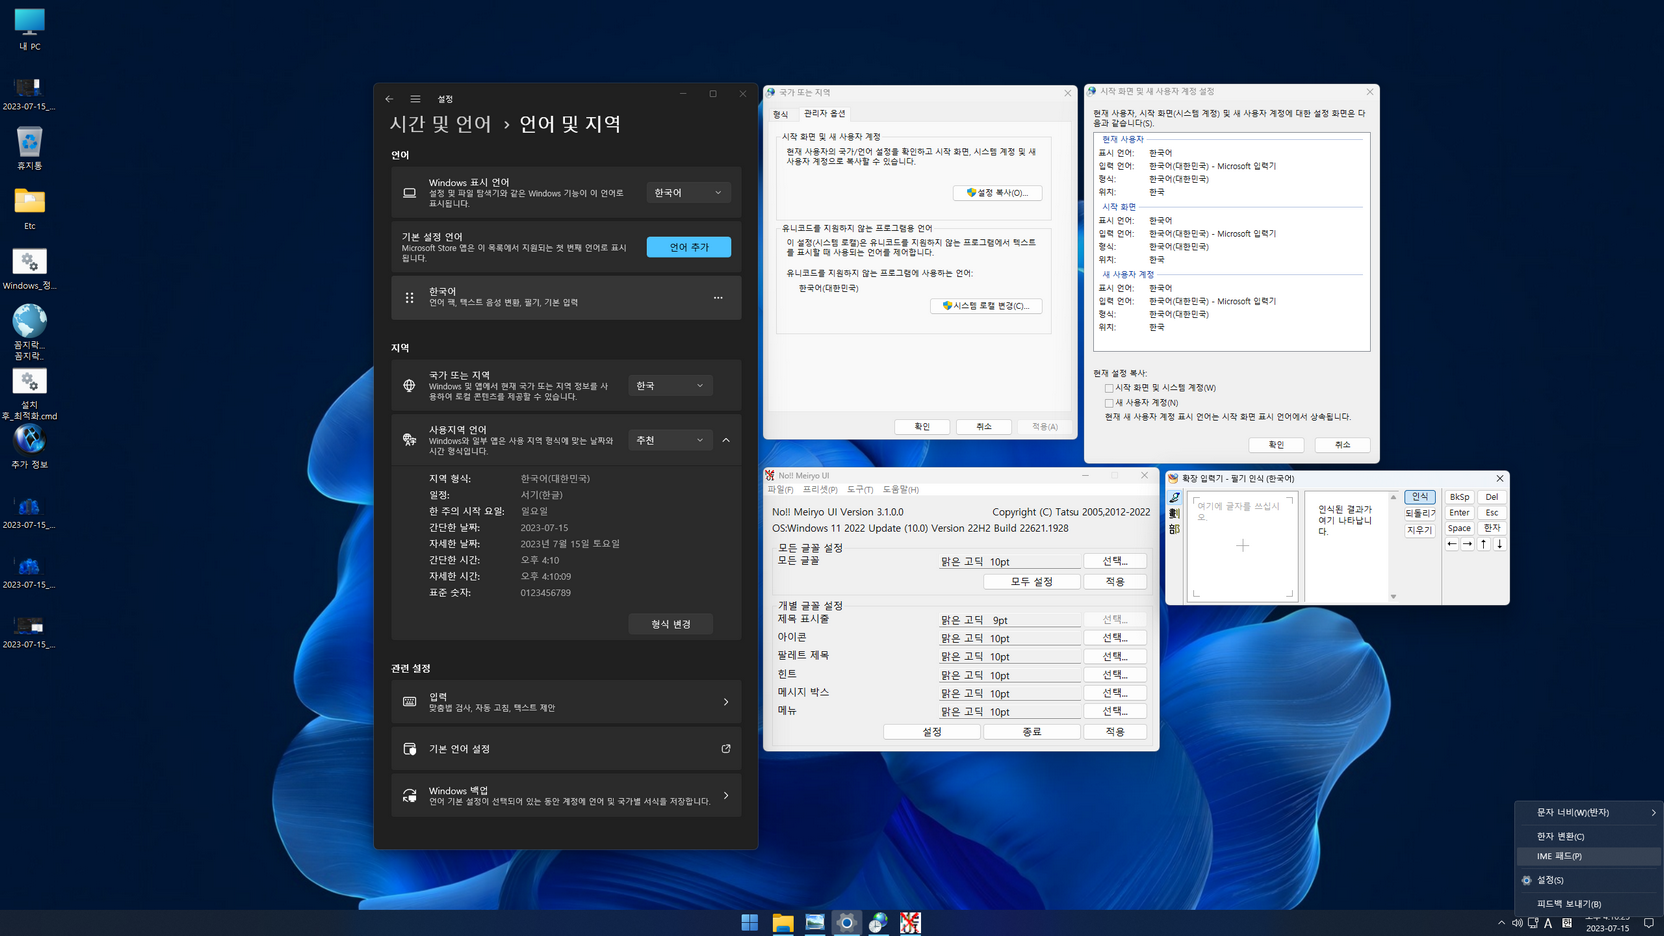This screenshot has width=1664, height=936.
Task: Click 종료 button in Meiryo UI
Action: (x=1031, y=732)
